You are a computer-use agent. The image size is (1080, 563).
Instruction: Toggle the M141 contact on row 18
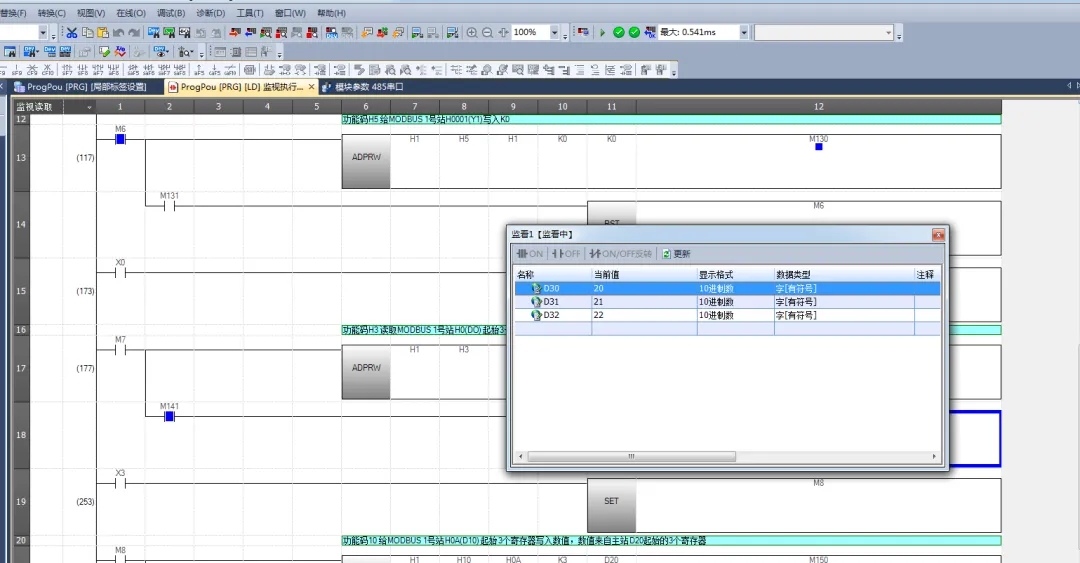[169, 416]
